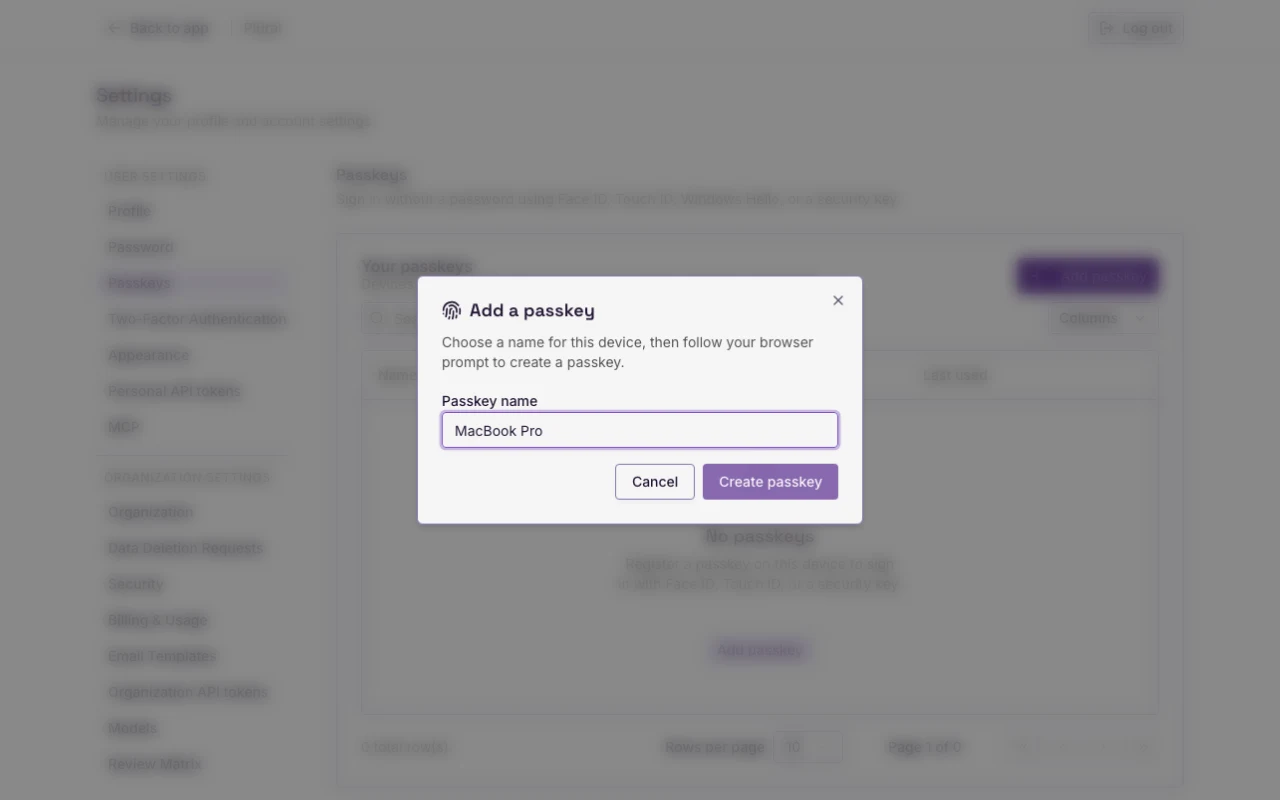This screenshot has width=1280, height=800.
Task: Click the search icon in passkeys table
Action: click(x=377, y=319)
